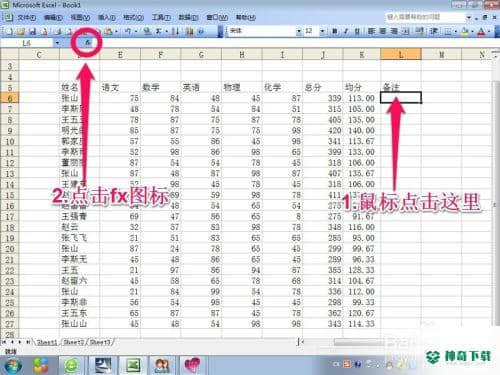Click the sort ascending icon
Screen dimensions: 500x375
pyautogui.click(x=176, y=31)
